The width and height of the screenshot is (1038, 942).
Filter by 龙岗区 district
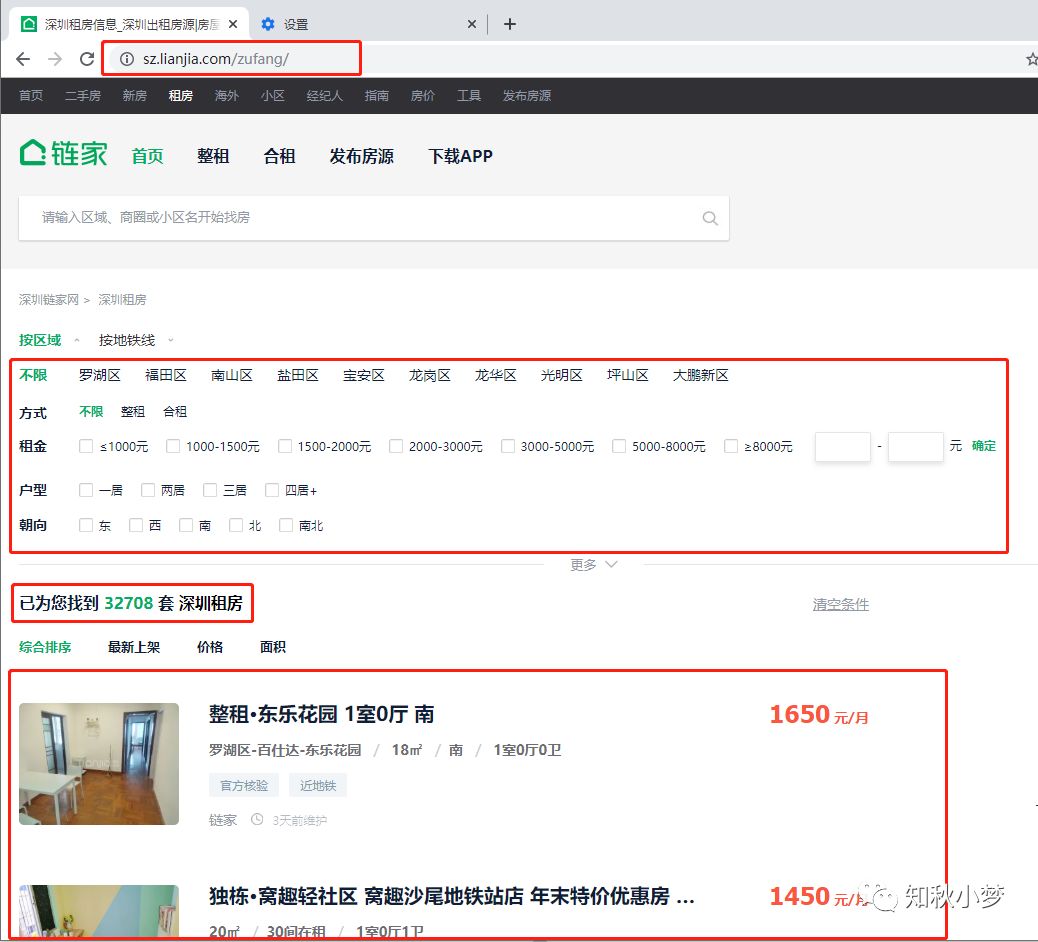430,375
